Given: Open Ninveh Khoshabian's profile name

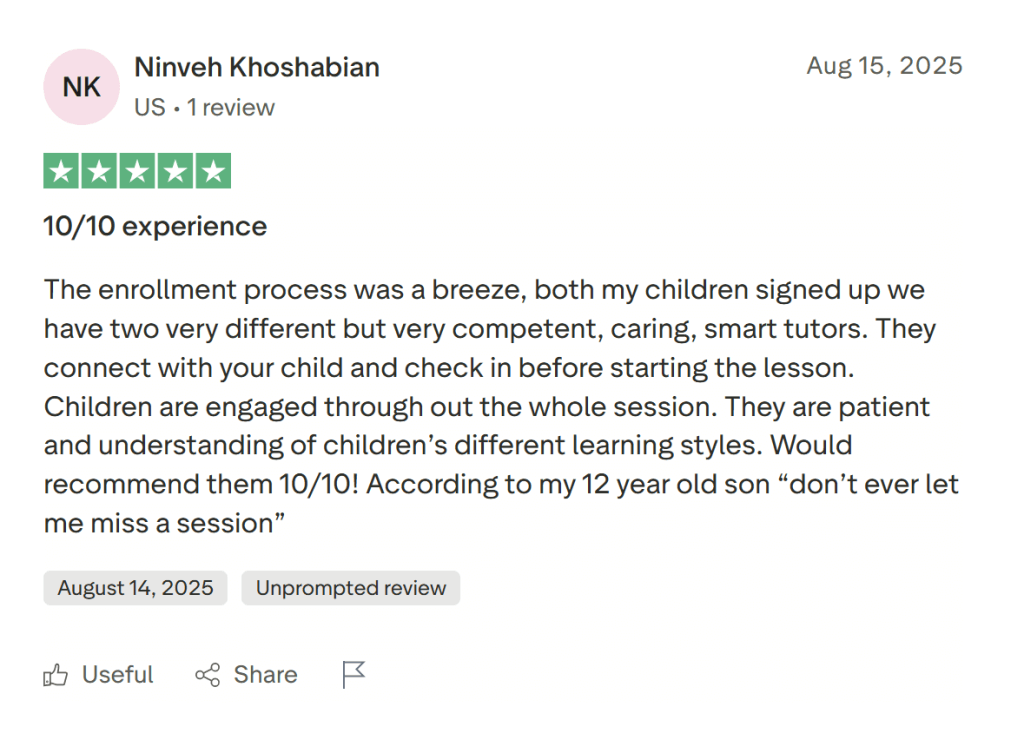Looking at the screenshot, I should point(257,68).
